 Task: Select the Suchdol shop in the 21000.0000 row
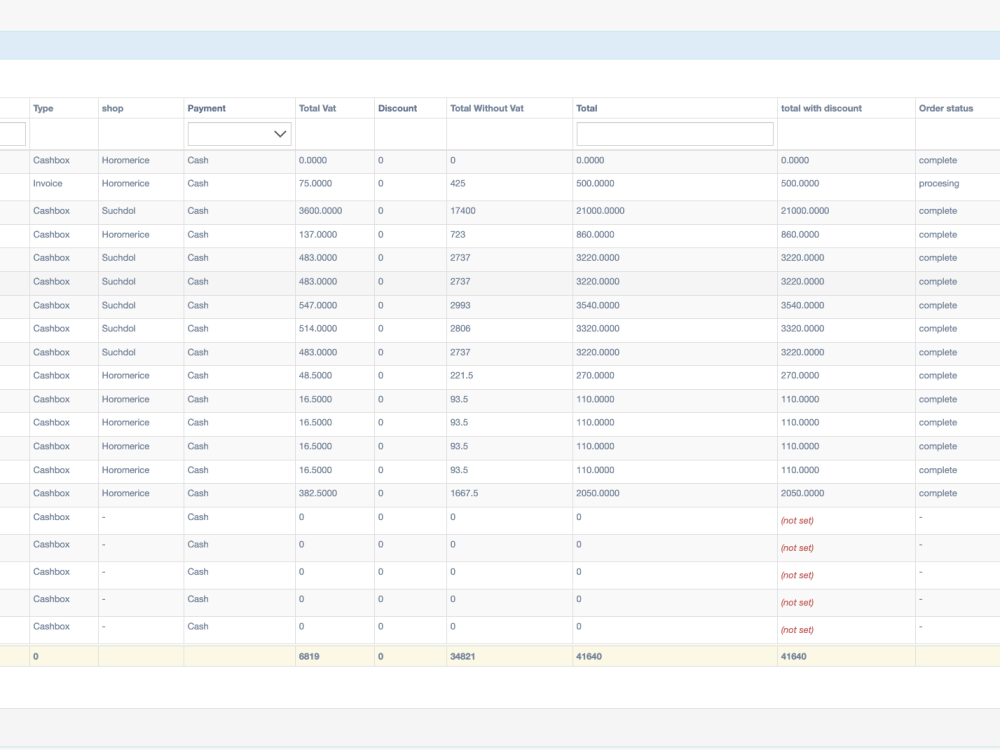point(119,211)
